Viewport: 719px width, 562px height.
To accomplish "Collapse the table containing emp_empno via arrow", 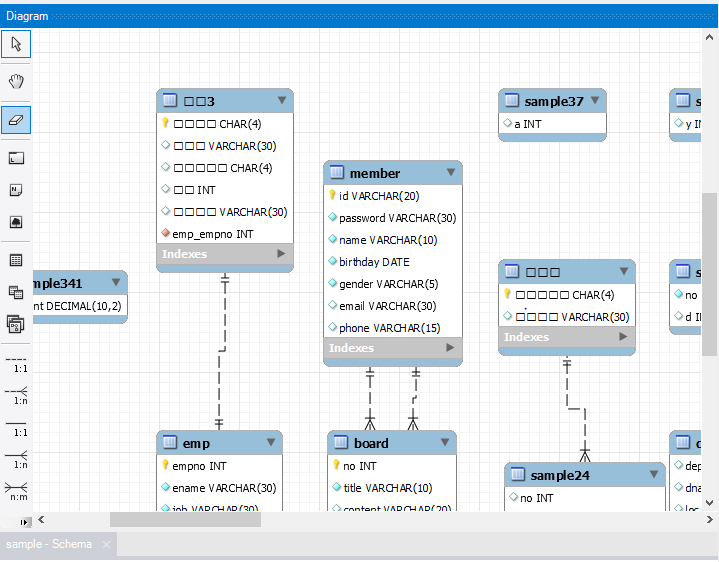I will [x=282, y=100].
